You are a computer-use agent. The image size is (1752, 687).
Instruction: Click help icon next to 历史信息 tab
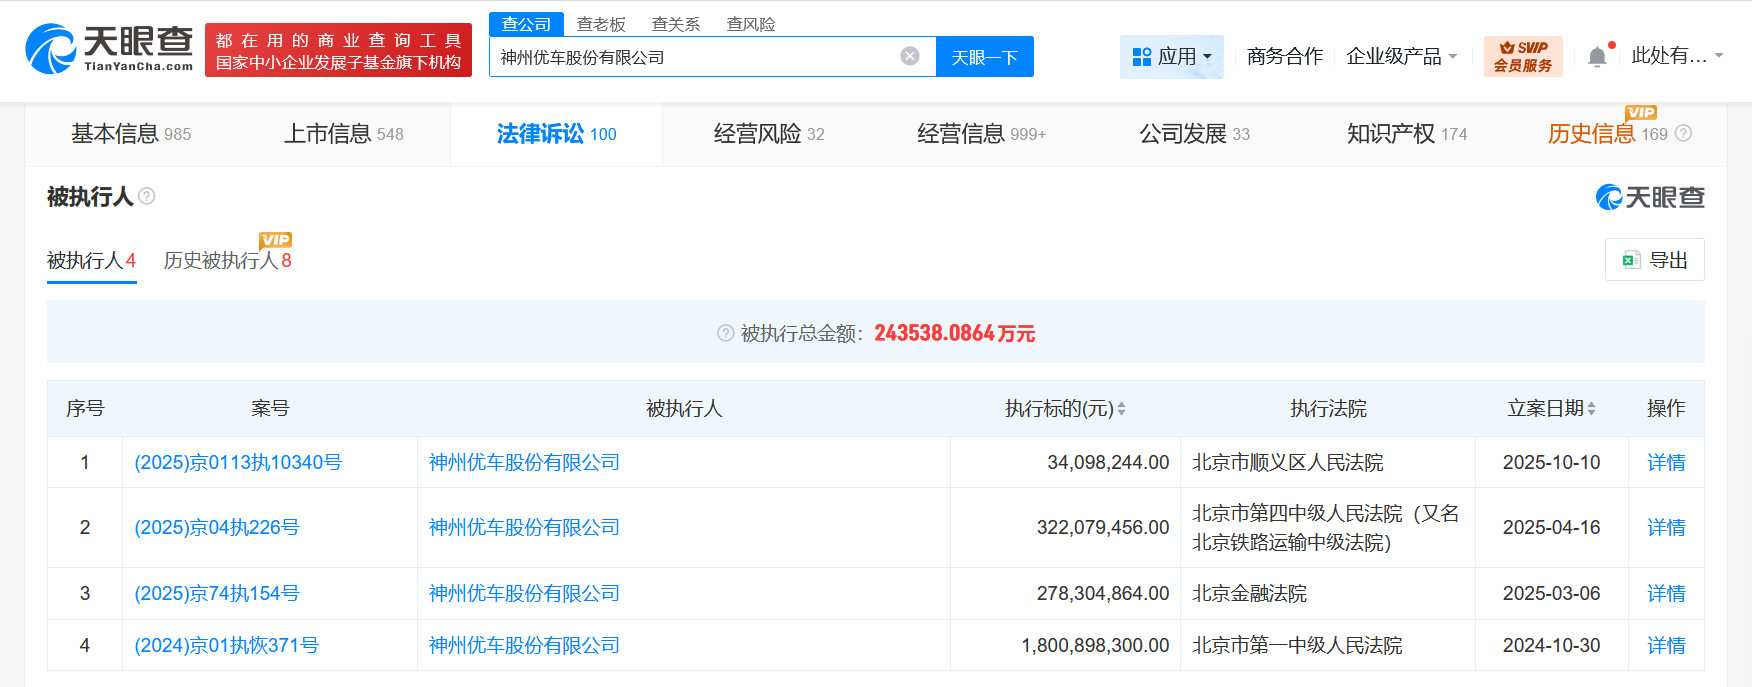(1683, 134)
